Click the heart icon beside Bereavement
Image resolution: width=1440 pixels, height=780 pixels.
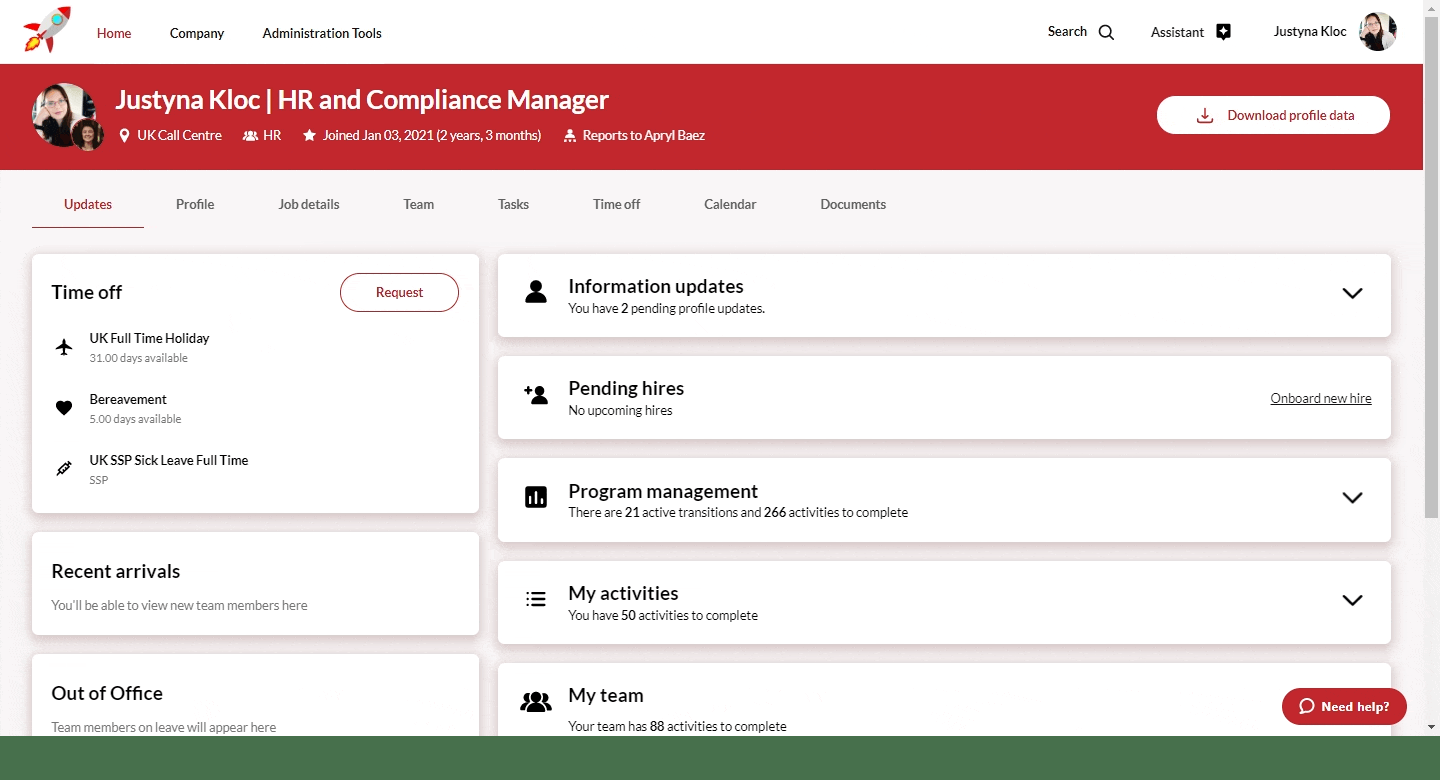(x=64, y=408)
